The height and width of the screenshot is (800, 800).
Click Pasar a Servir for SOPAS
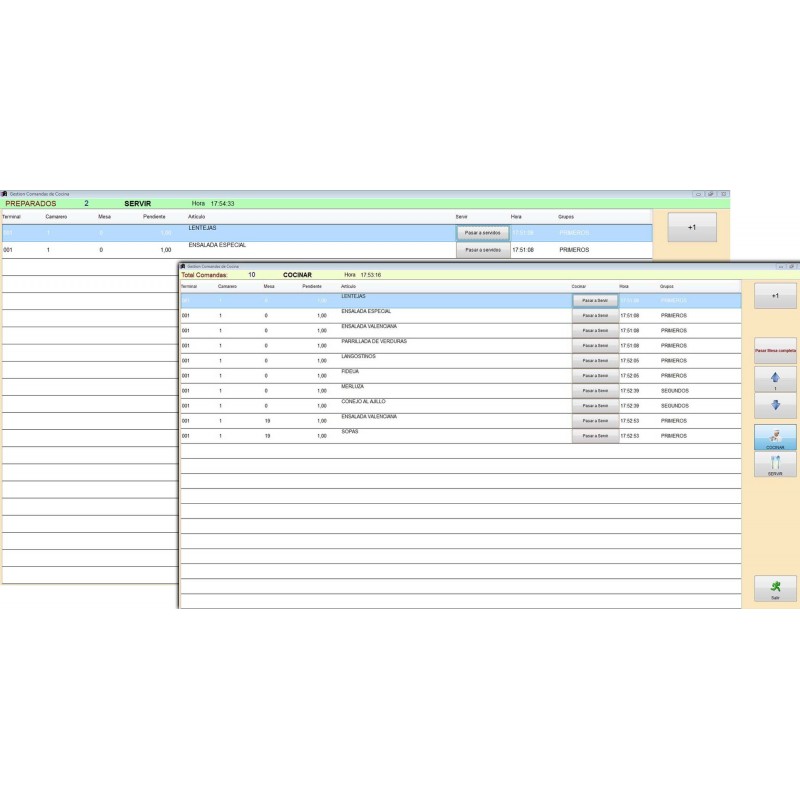click(595, 436)
